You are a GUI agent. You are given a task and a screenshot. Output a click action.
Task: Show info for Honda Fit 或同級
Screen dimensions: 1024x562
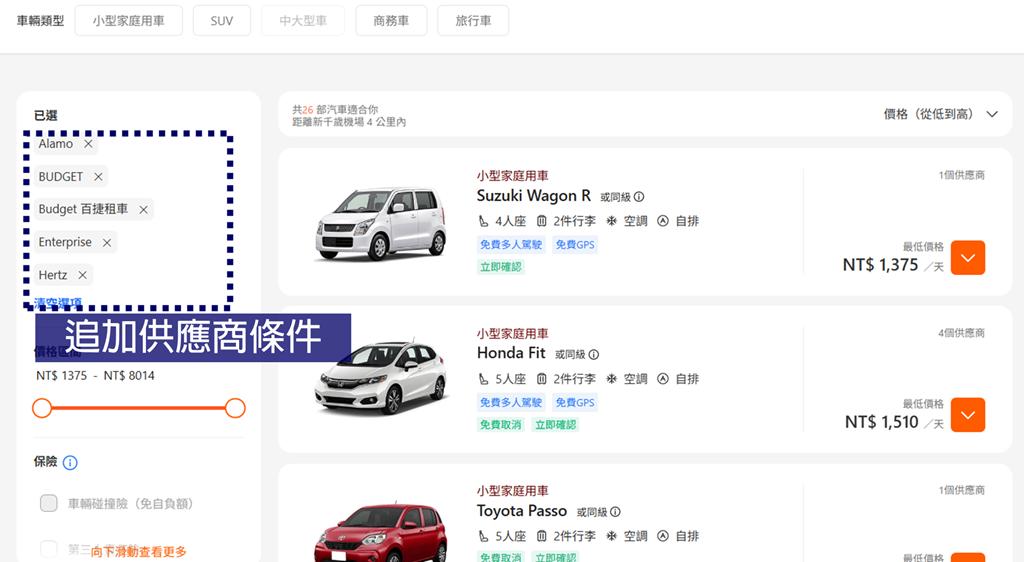coord(594,354)
